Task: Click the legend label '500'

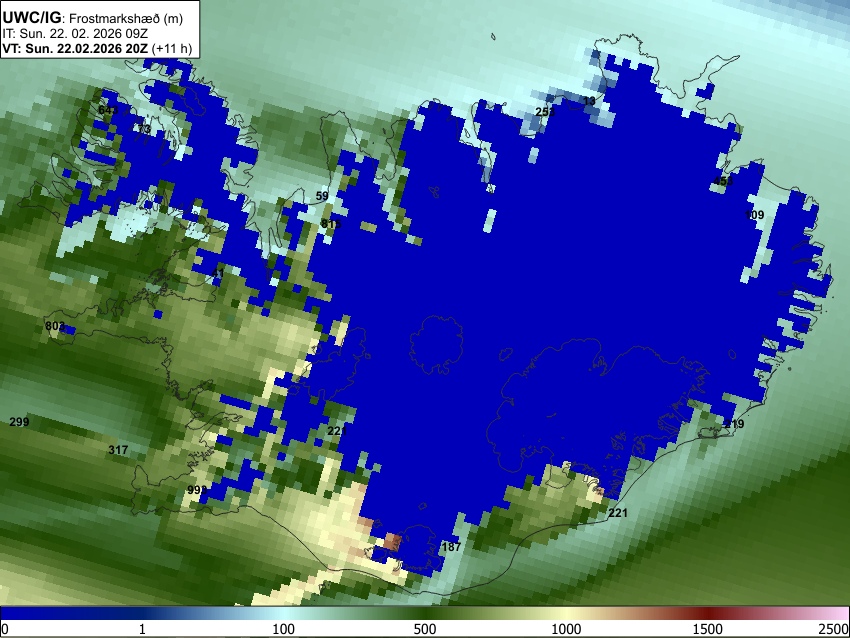Action: coord(424,629)
